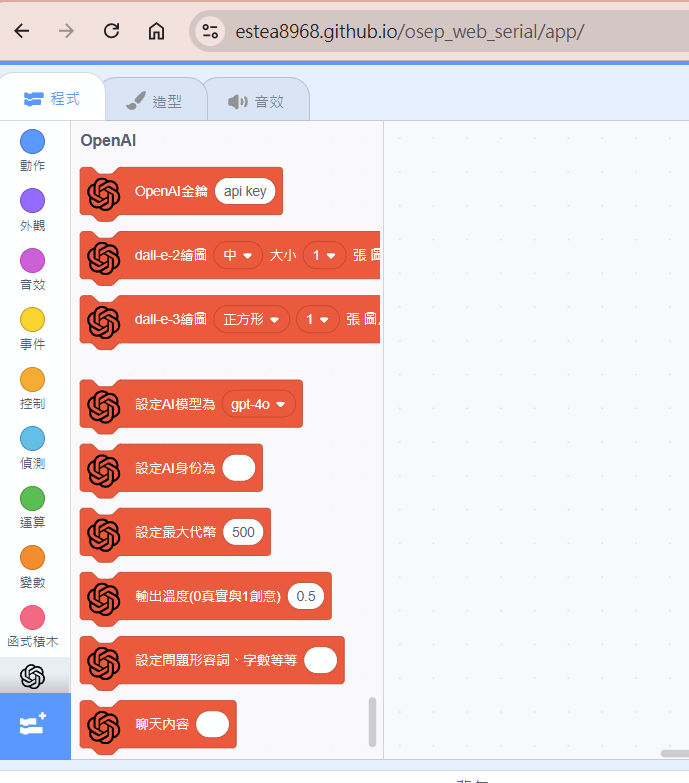The height and width of the screenshot is (783, 689).
Task: Go back using browser back arrow
Action: (22, 31)
